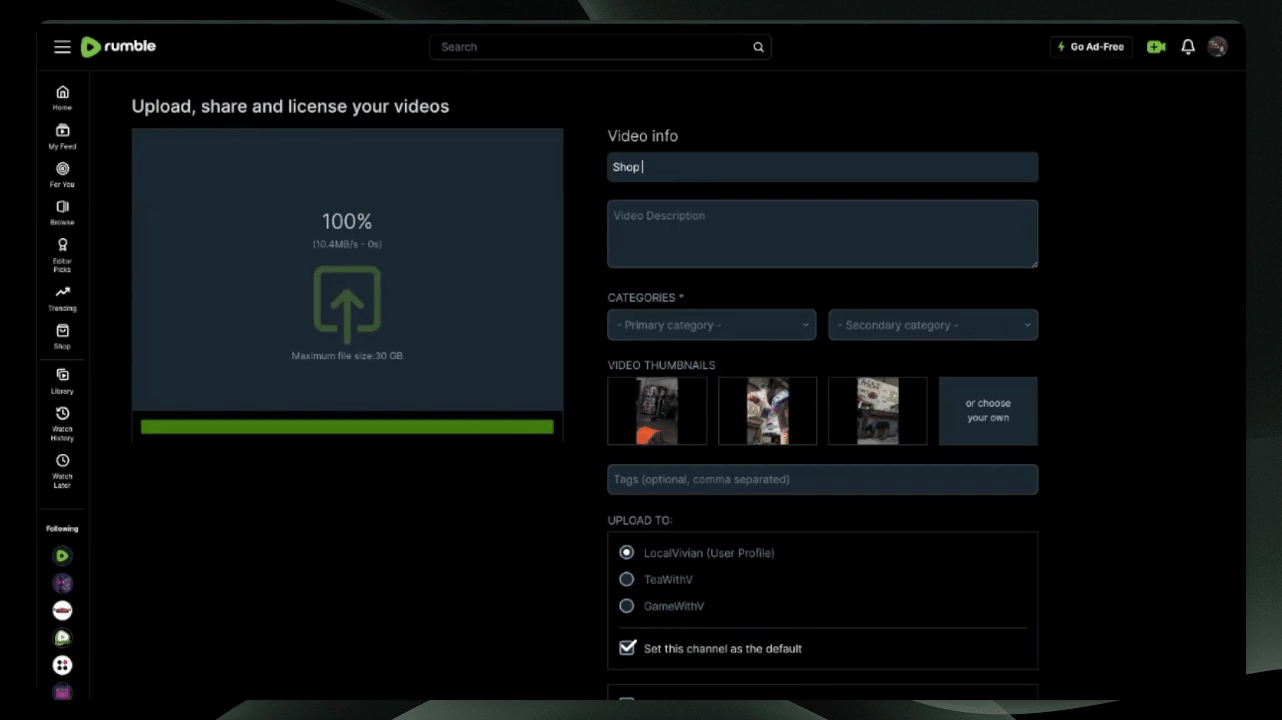Screen dimensions: 1282x720
Task: Click the video title field containing Shop
Action: [823, 167]
